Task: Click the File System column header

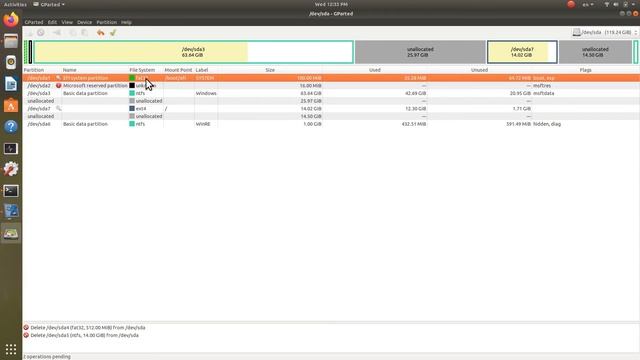Action: (x=142, y=70)
